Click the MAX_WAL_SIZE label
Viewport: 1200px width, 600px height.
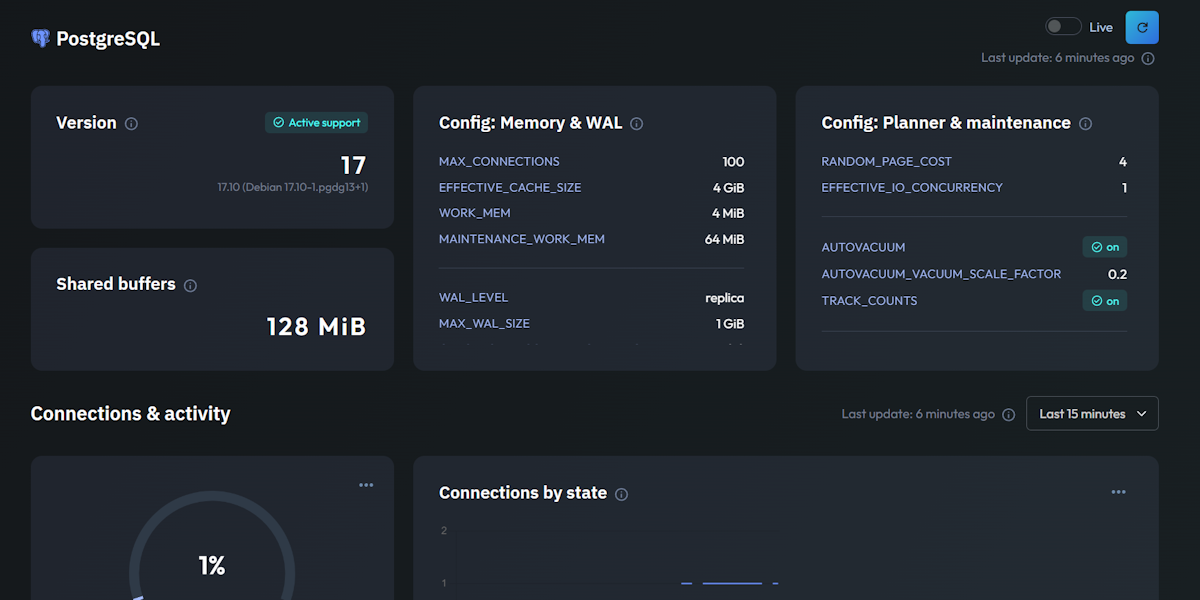(x=484, y=323)
